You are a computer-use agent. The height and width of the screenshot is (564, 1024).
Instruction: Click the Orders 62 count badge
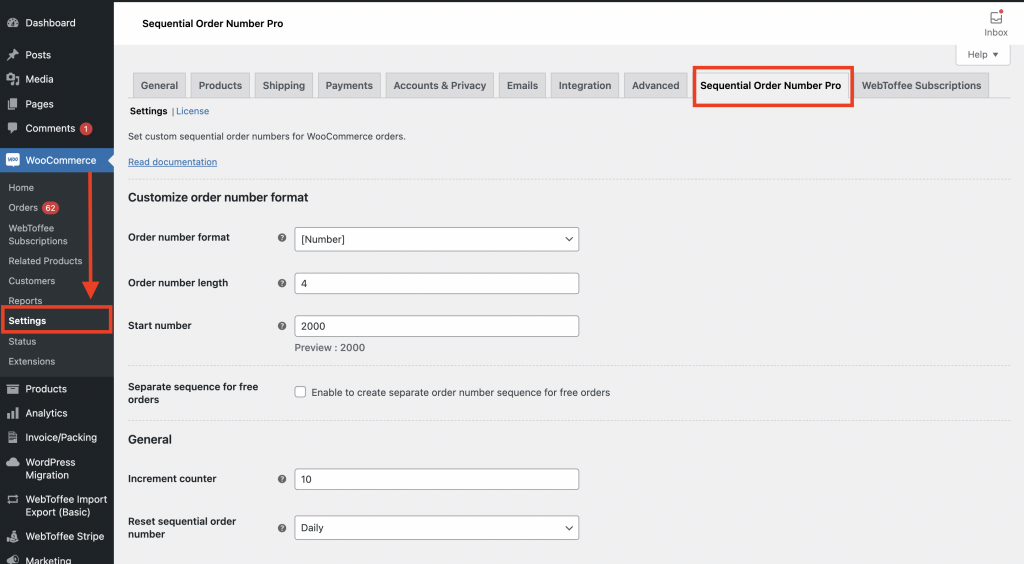coord(50,208)
